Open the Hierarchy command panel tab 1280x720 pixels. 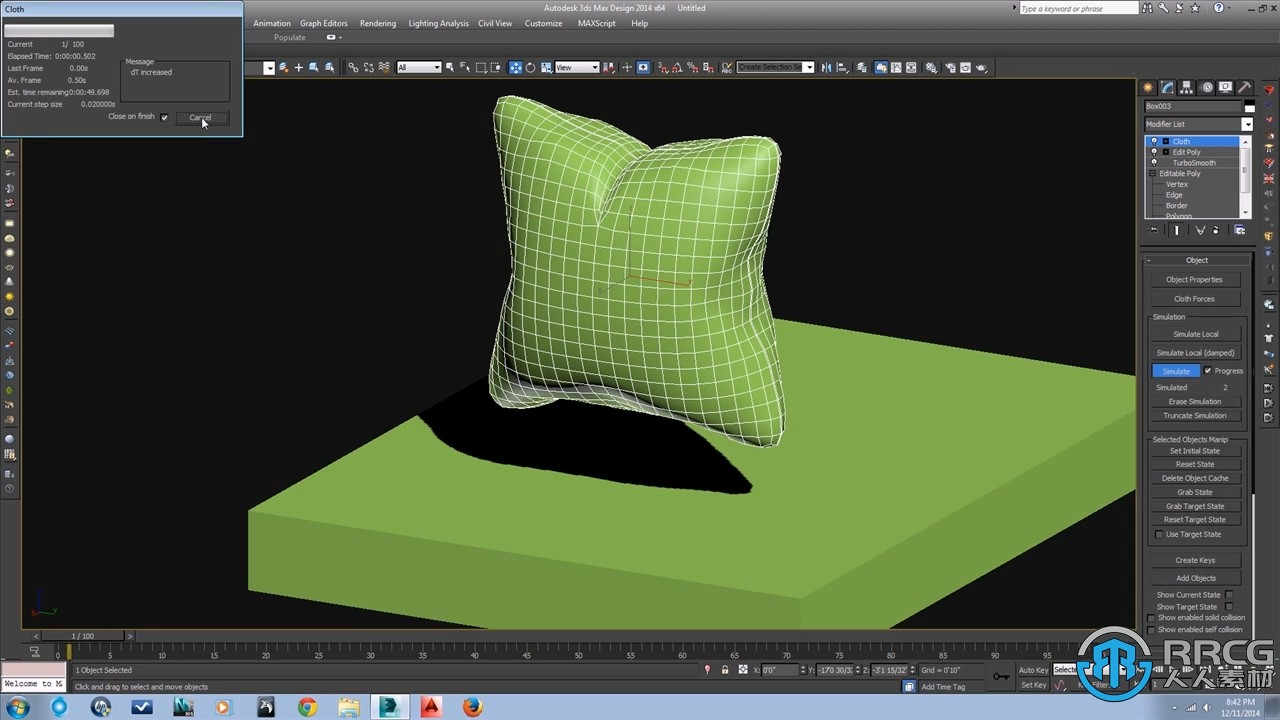(1187, 87)
